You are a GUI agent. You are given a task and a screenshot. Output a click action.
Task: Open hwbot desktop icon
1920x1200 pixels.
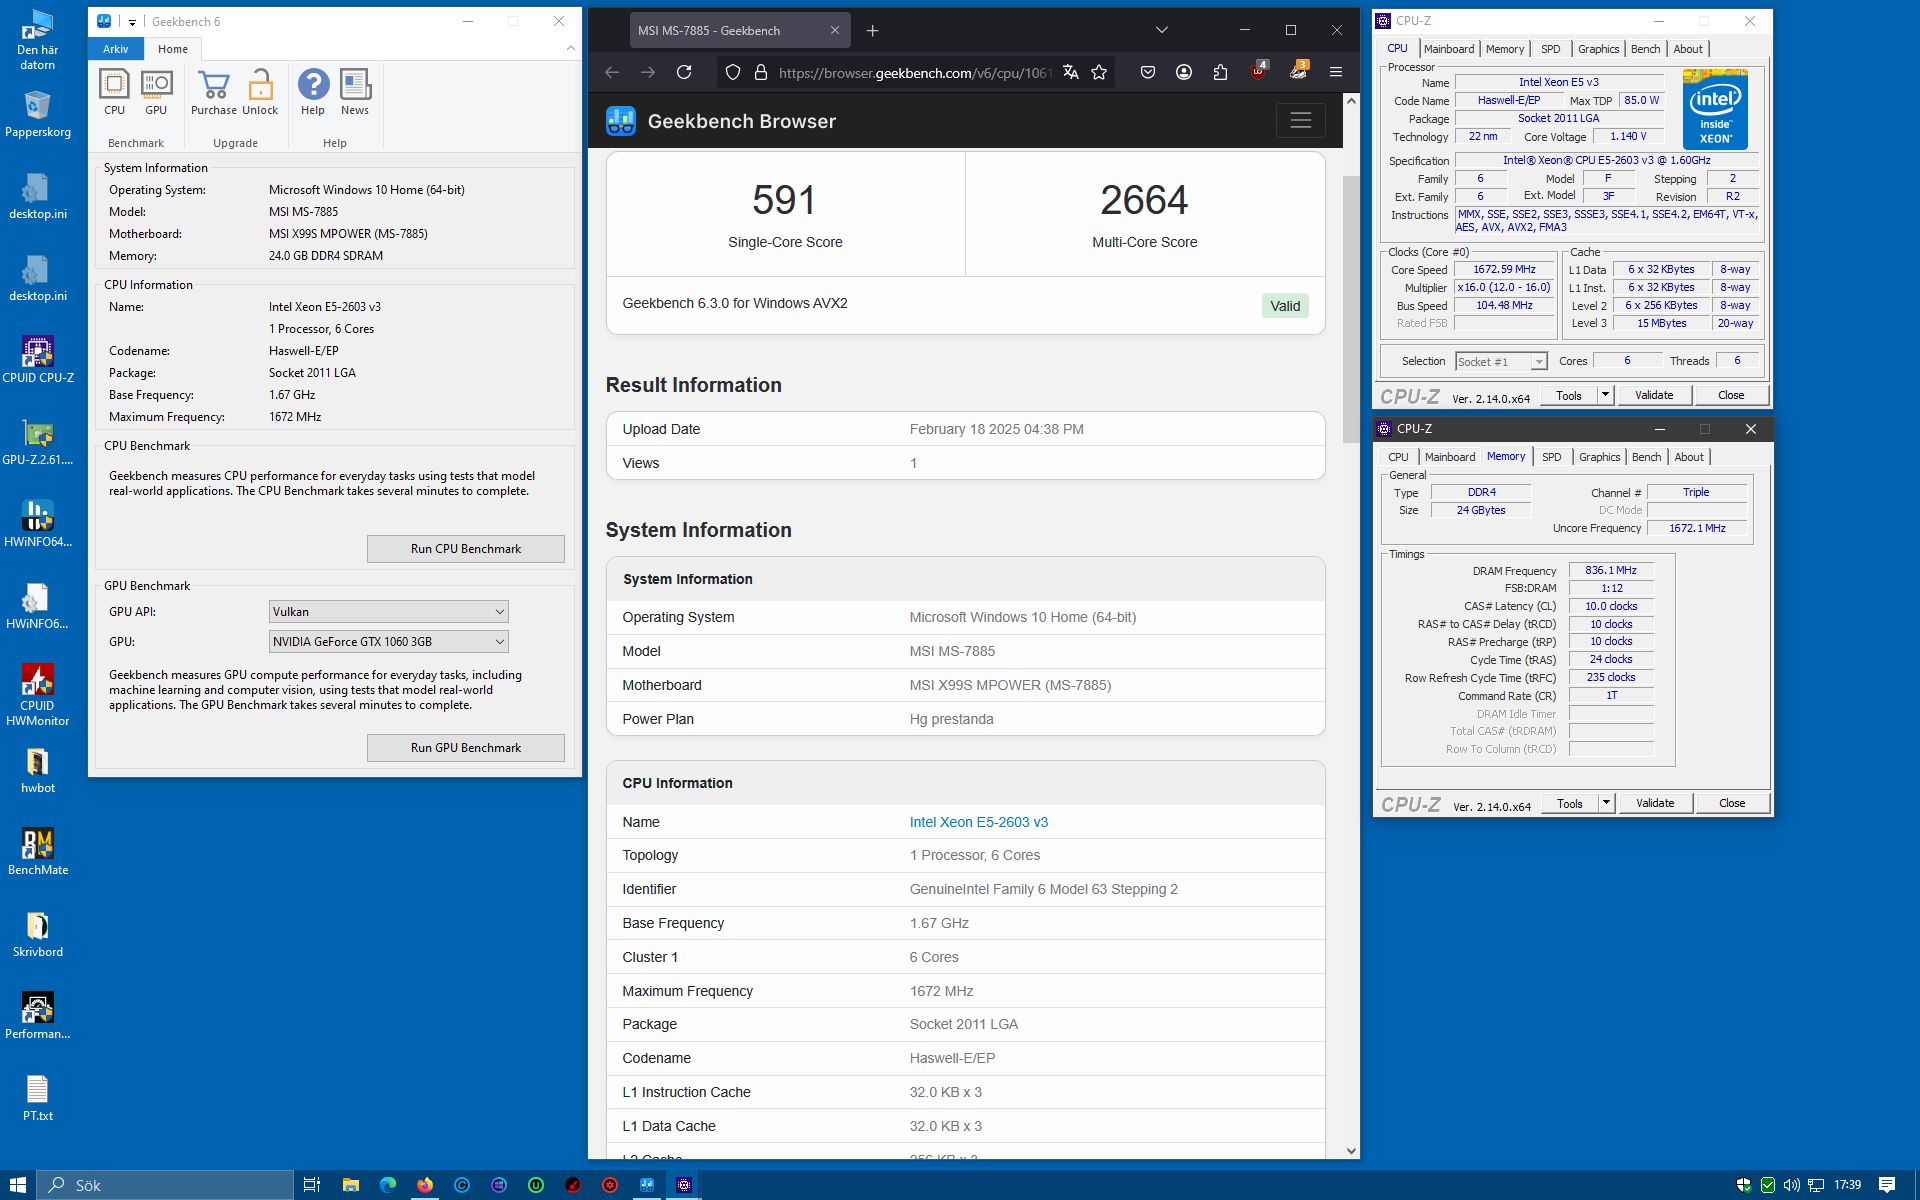tap(38, 770)
